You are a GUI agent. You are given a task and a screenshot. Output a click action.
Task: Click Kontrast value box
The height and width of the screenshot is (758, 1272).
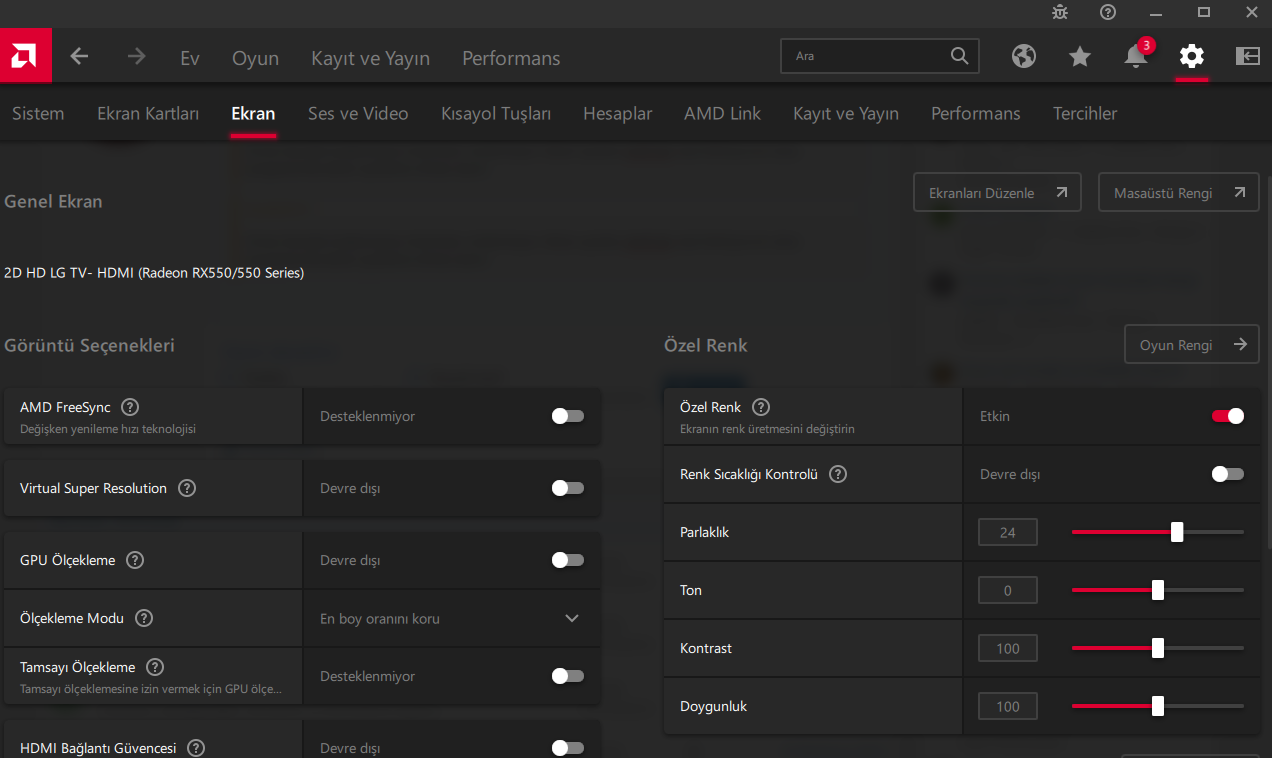tap(1008, 648)
